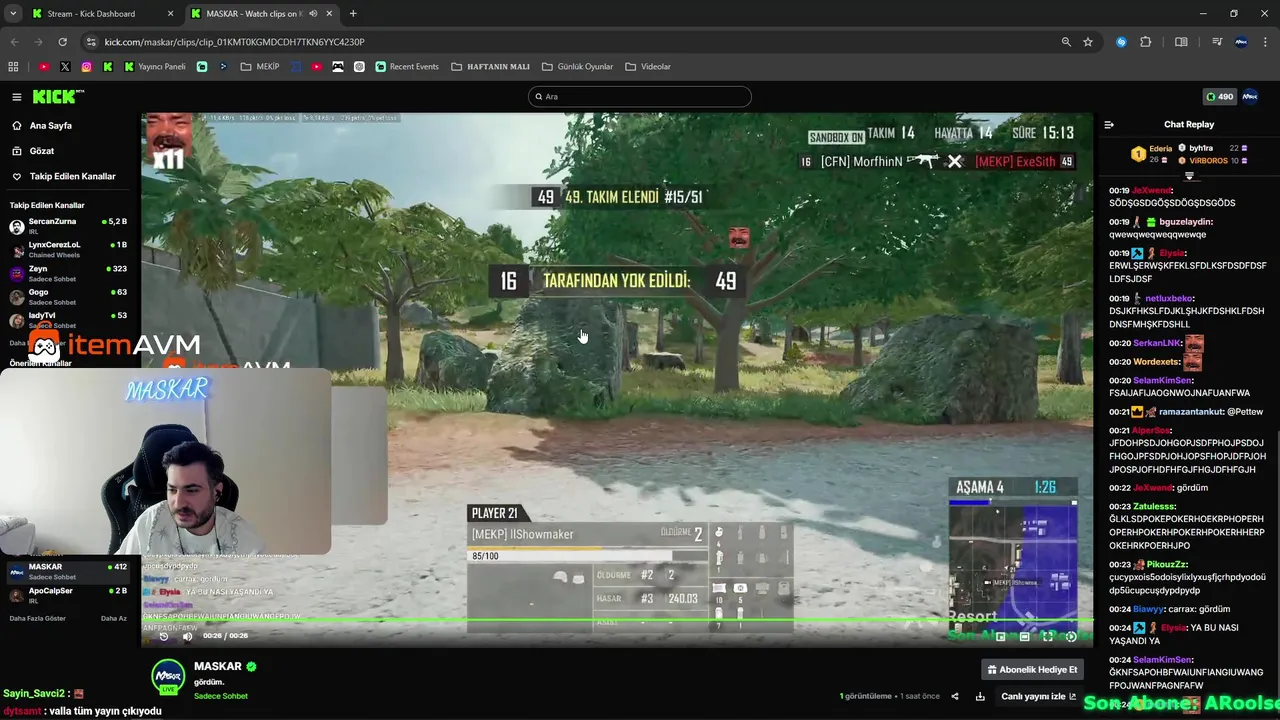The image size is (1280, 720).
Task: Open Ana Sayfa in the sidebar
Action: [50, 126]
